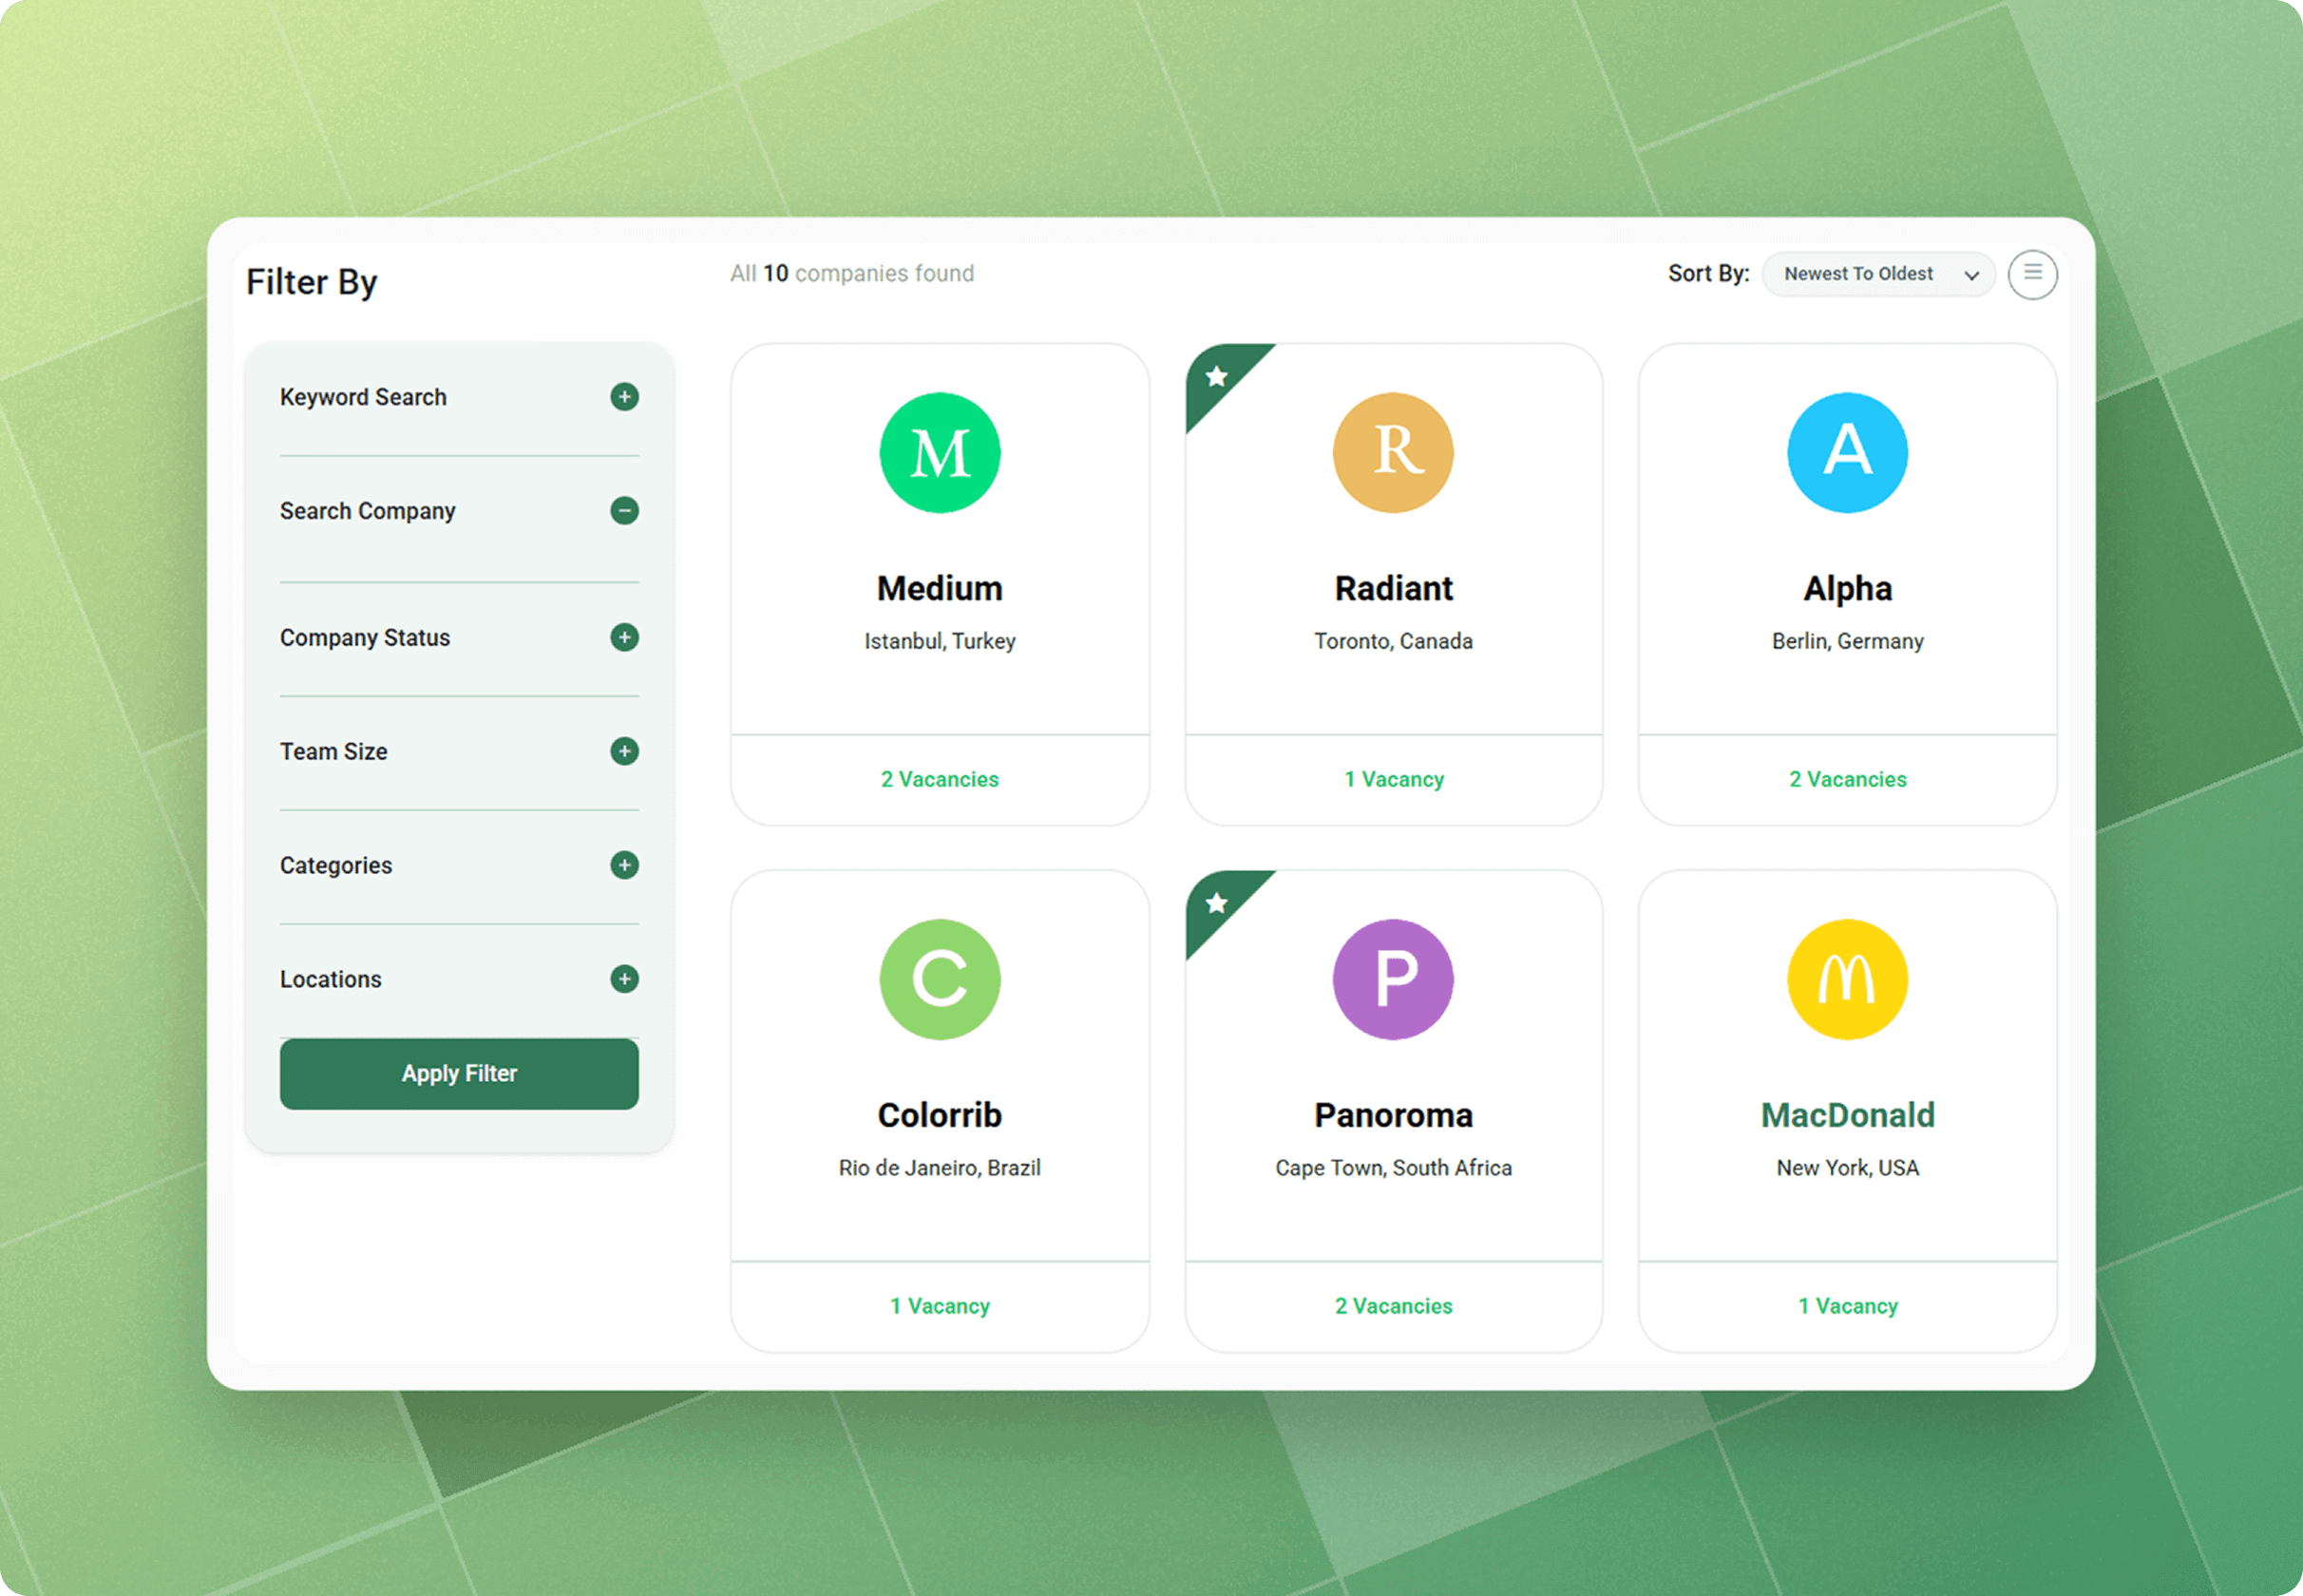2303x1596 pixels.
Task: Click the Alpha 'A' logo circle
Action: click(x=1847, y=453)
